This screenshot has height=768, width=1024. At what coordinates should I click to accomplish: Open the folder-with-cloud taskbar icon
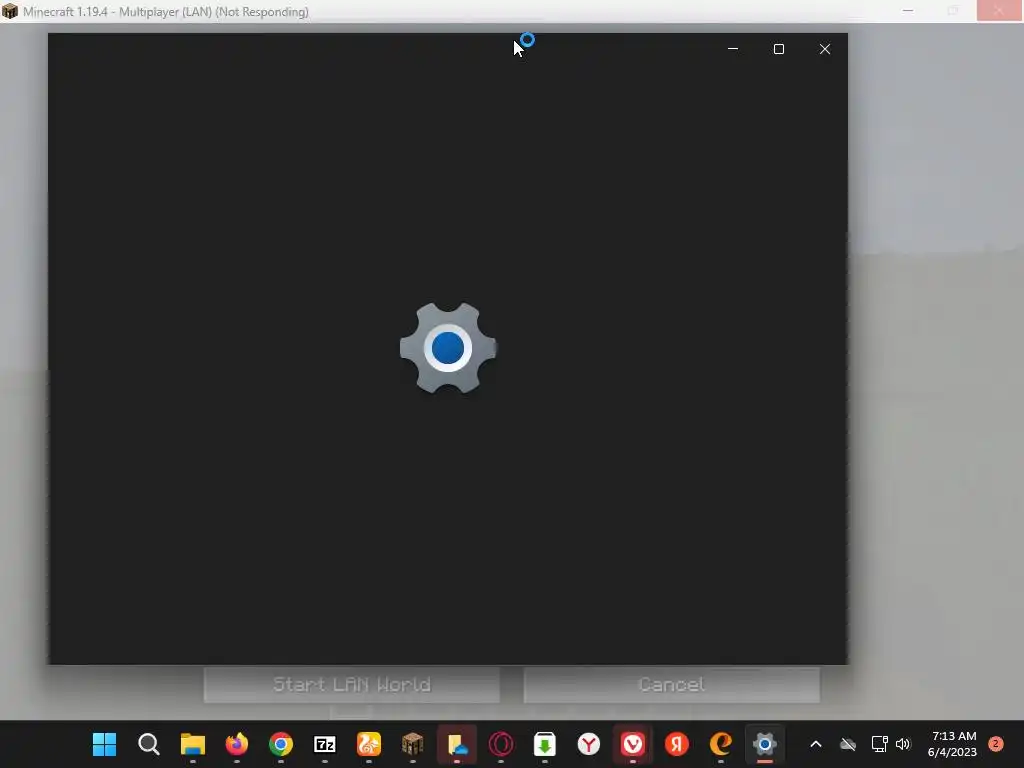(x=456, y=744)
